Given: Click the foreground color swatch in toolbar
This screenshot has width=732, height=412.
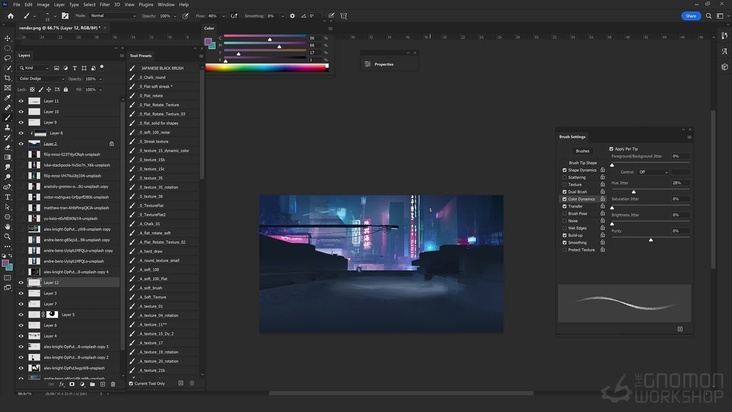Looking at the screenshot, I should pos(5,264).
